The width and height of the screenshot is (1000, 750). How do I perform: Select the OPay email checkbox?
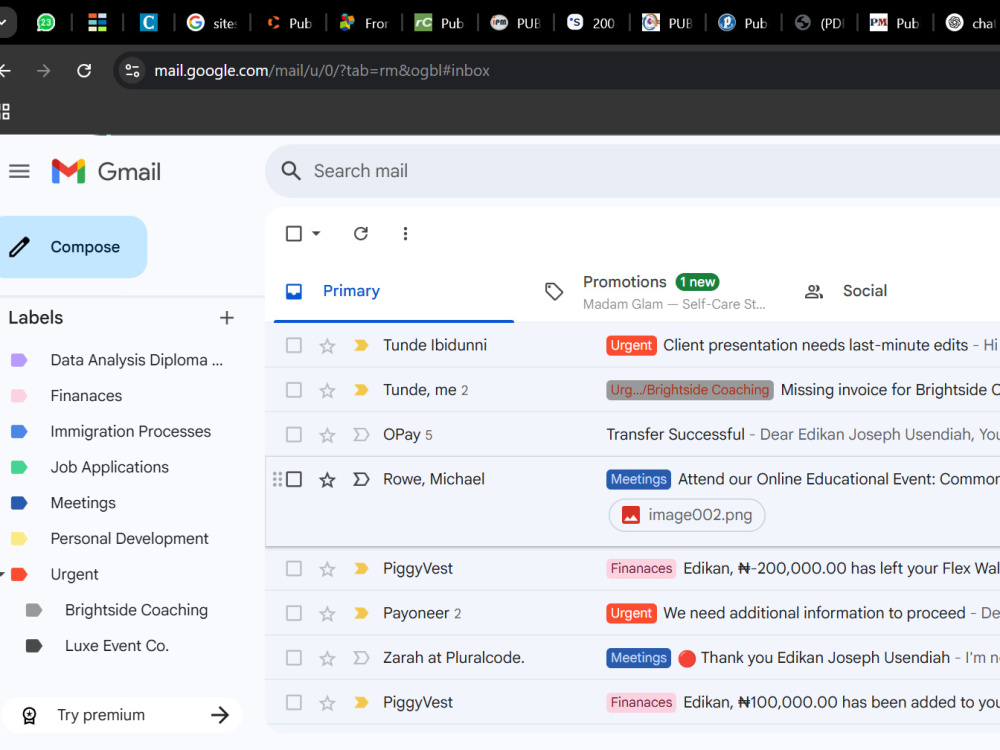click(x=294, y=435)
